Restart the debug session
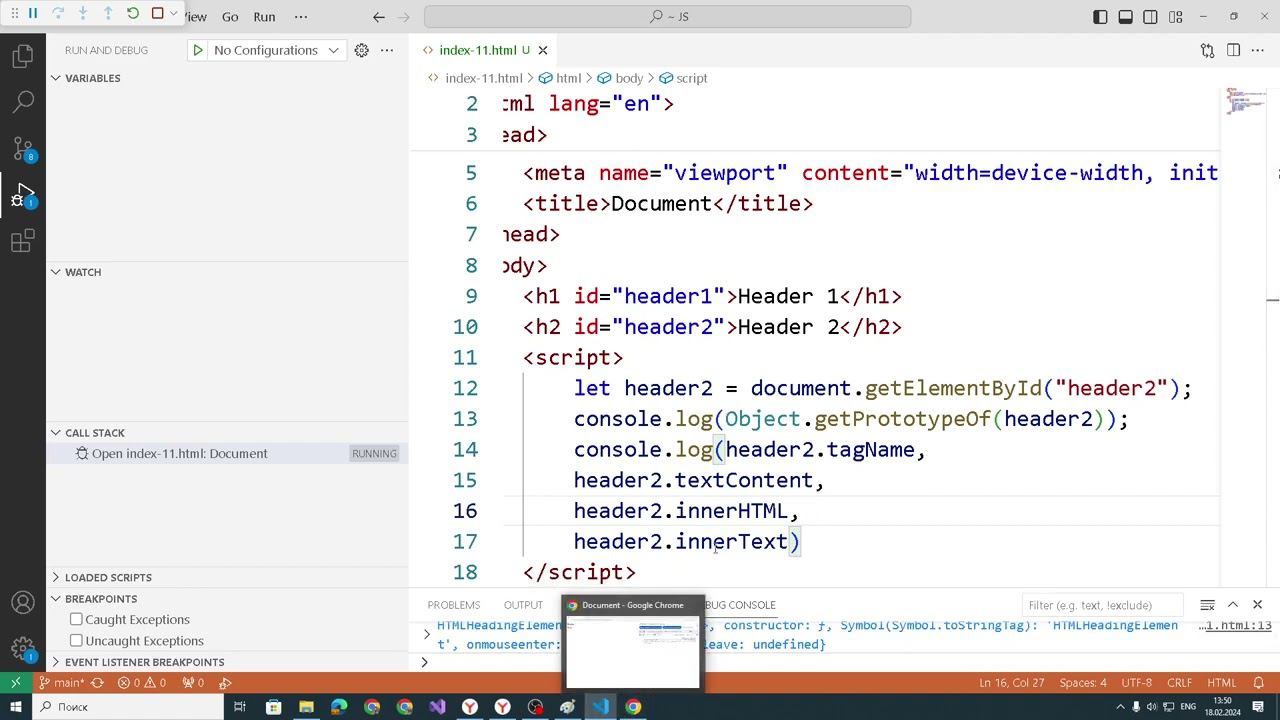Viewport: 1280px width, 720px height. 133,14
